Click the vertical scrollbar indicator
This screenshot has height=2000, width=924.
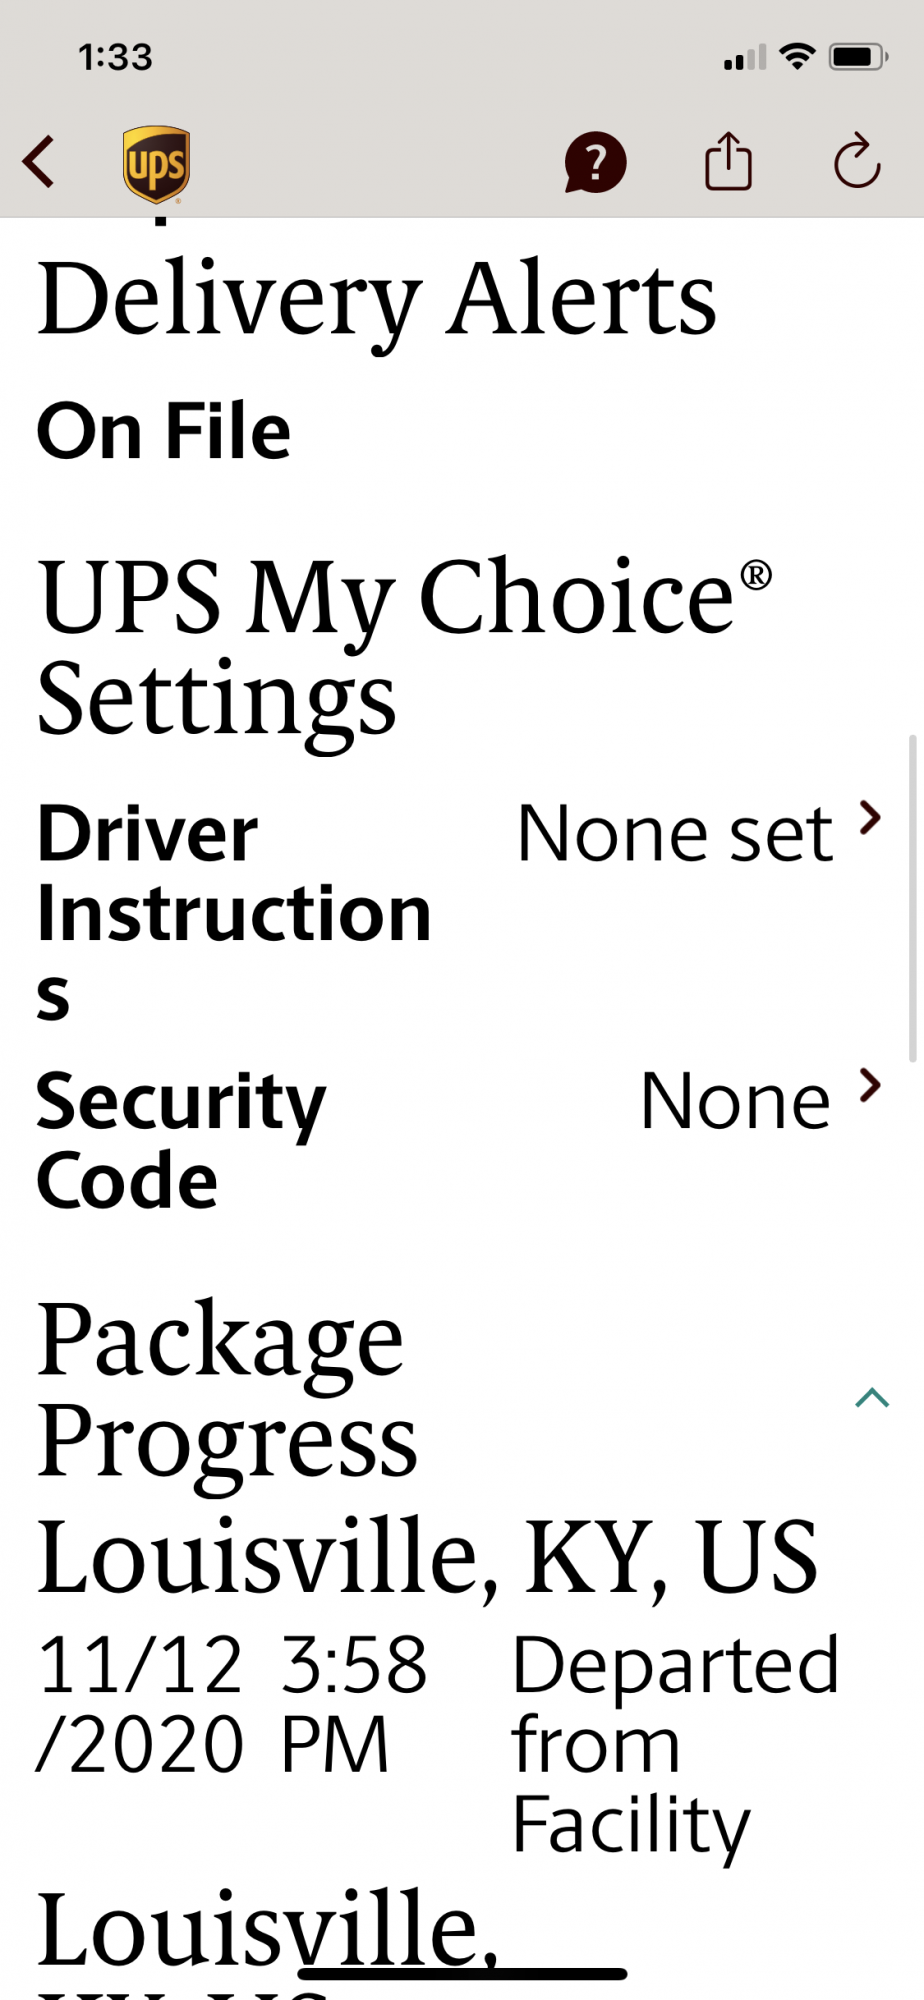(x=912, y=898)
